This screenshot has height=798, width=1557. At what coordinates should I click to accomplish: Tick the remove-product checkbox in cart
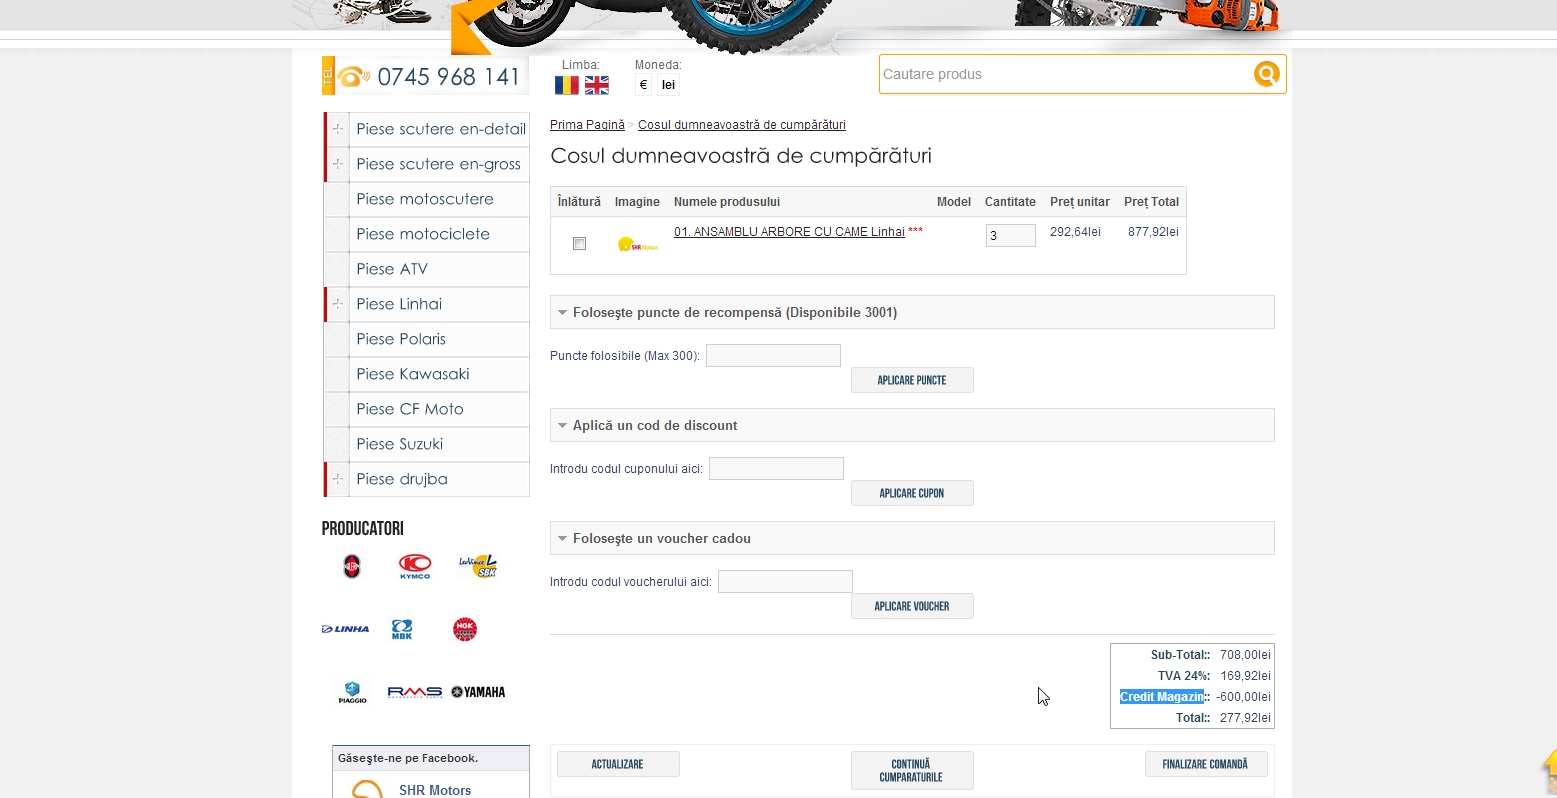pos(579,244)
